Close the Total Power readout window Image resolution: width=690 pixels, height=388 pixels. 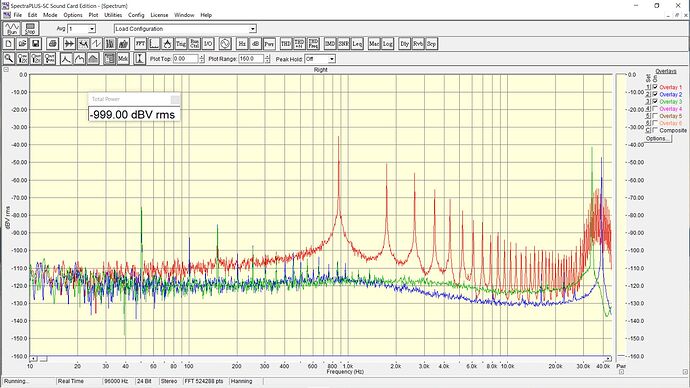click(x=175, y=99)
